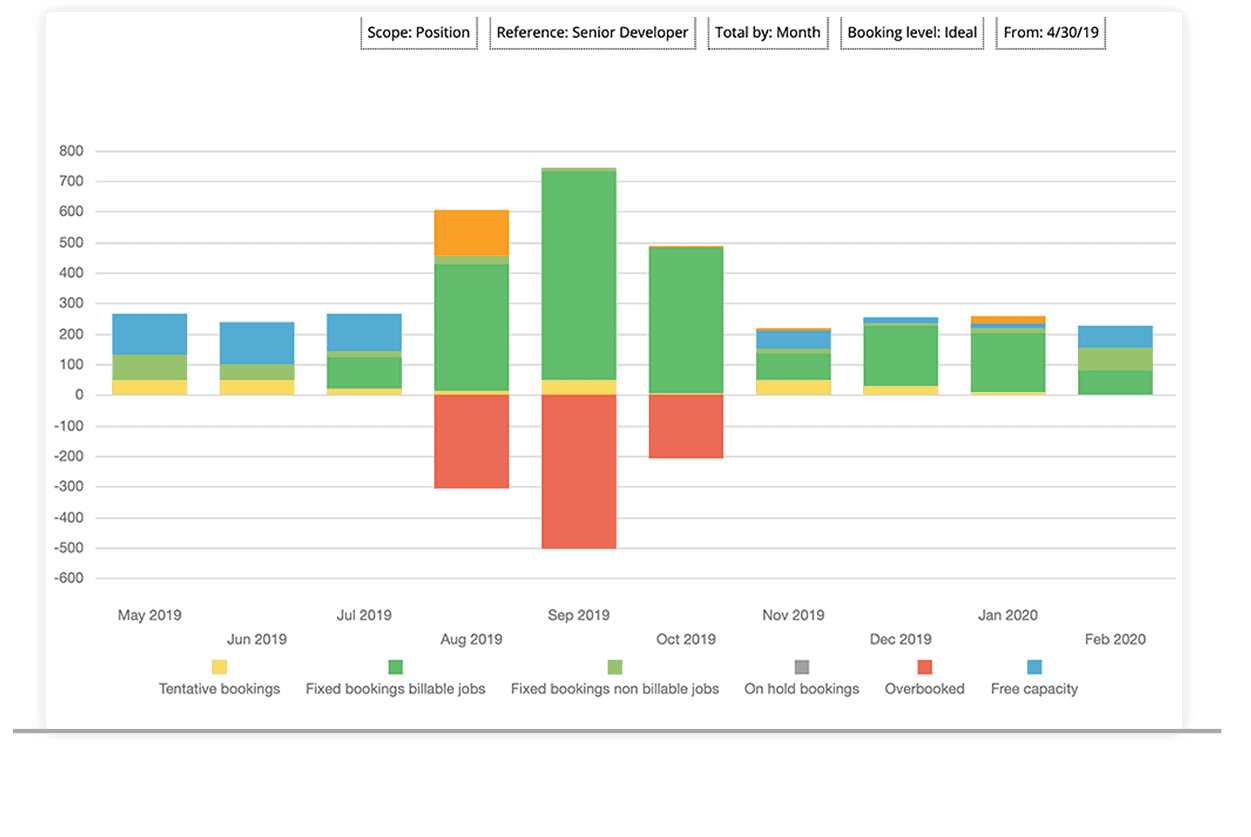Click the blue Free capacity legend swatch
The width and height of the screenshot is (1251, 837).
pyautogui.click(x=1035, y=666)
